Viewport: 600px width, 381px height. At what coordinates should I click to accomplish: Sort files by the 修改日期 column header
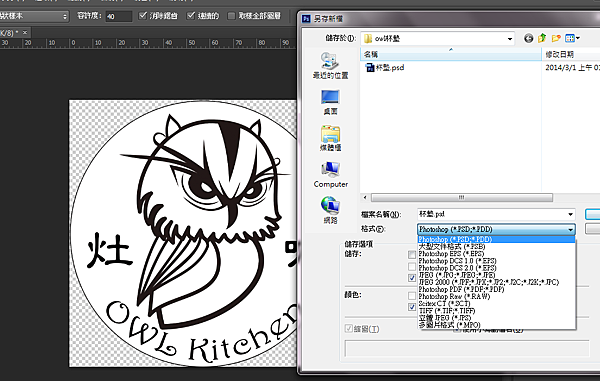tap(571, 54)
